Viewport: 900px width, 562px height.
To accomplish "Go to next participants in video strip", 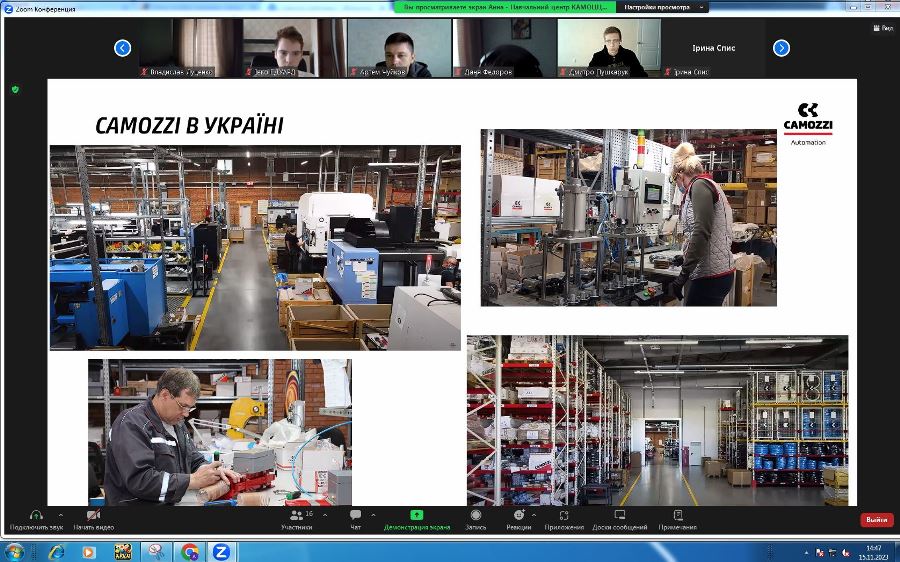I will tap(781, 48).
